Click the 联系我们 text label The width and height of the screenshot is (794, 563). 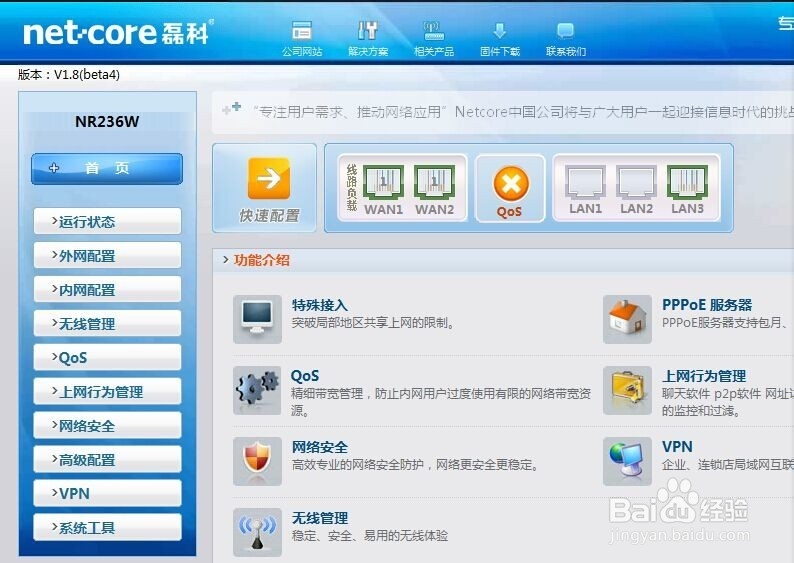(x=566, y=52)
